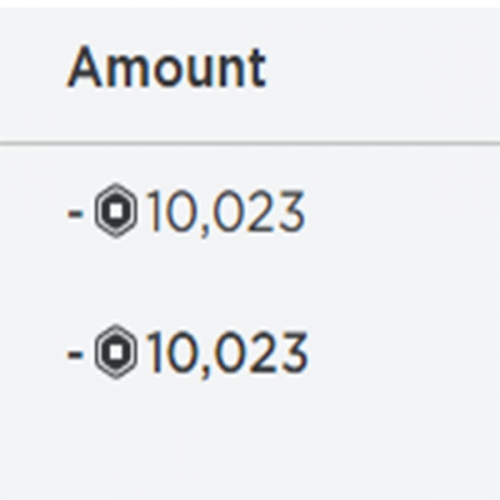Screen dimensions: 500x500
Task: Click the divider line under the Amount header
Action: coord(250,143)
